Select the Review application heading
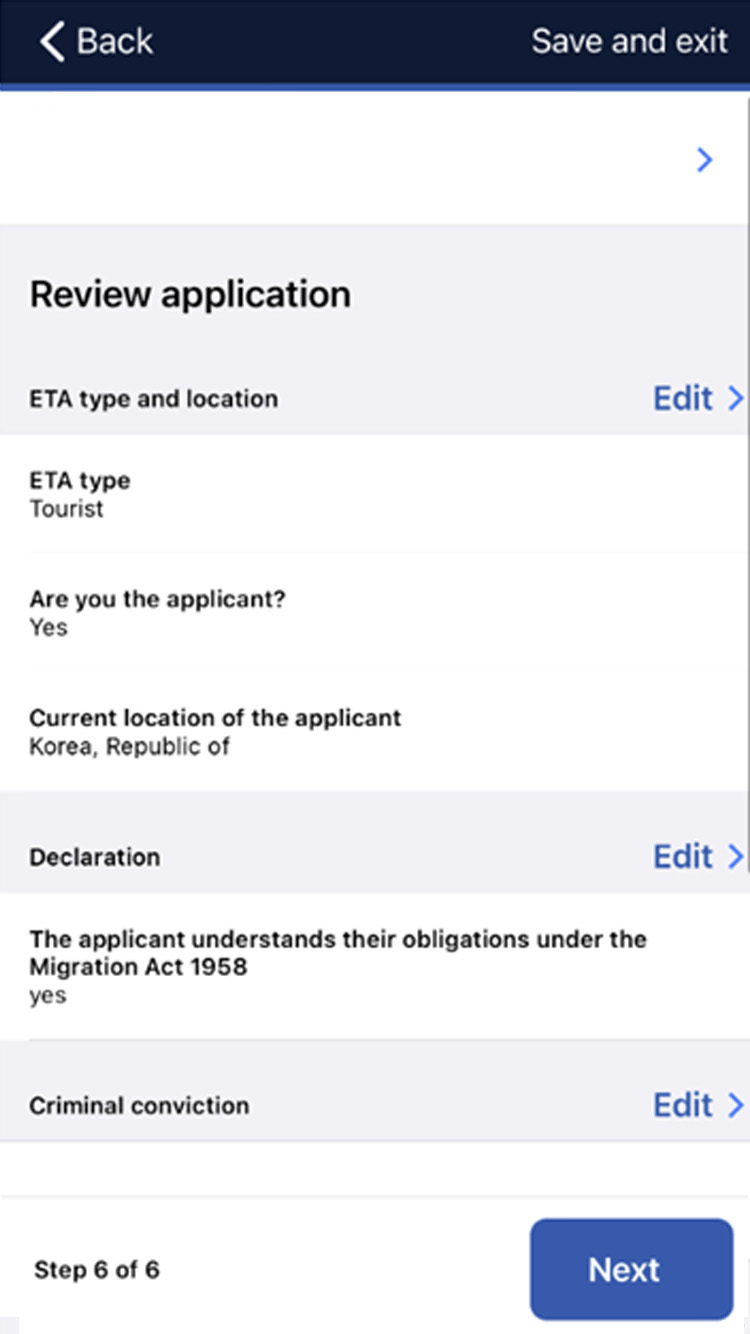Image resolution: width=750 pixels, height=1334 pixels. click(190, 295)
